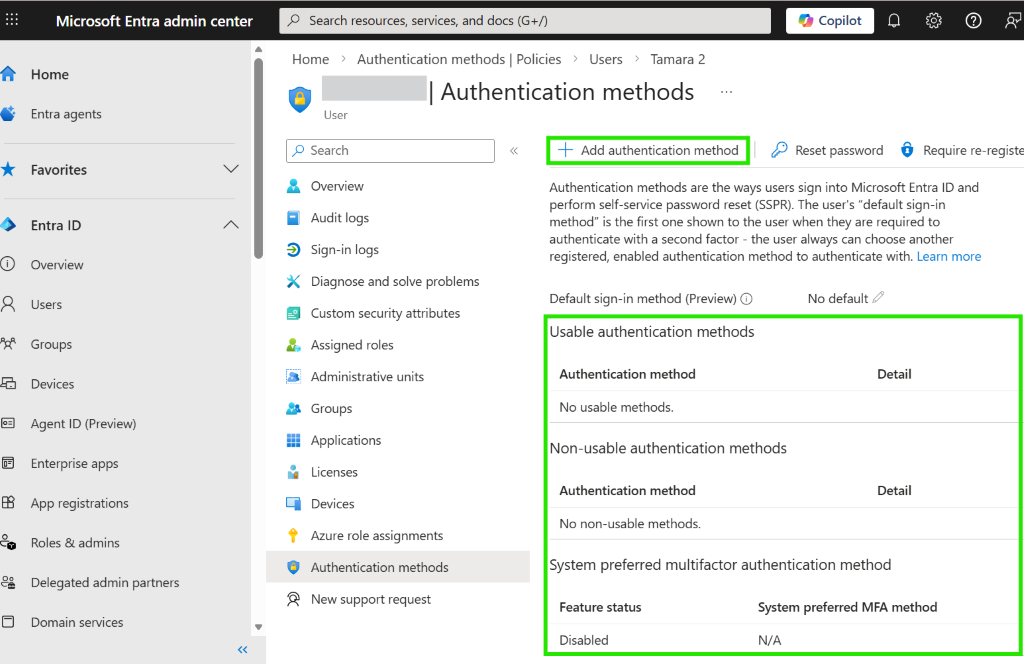1024x664 pixels.
Task: Open notifications bell icon
Action: click(894, 21)
